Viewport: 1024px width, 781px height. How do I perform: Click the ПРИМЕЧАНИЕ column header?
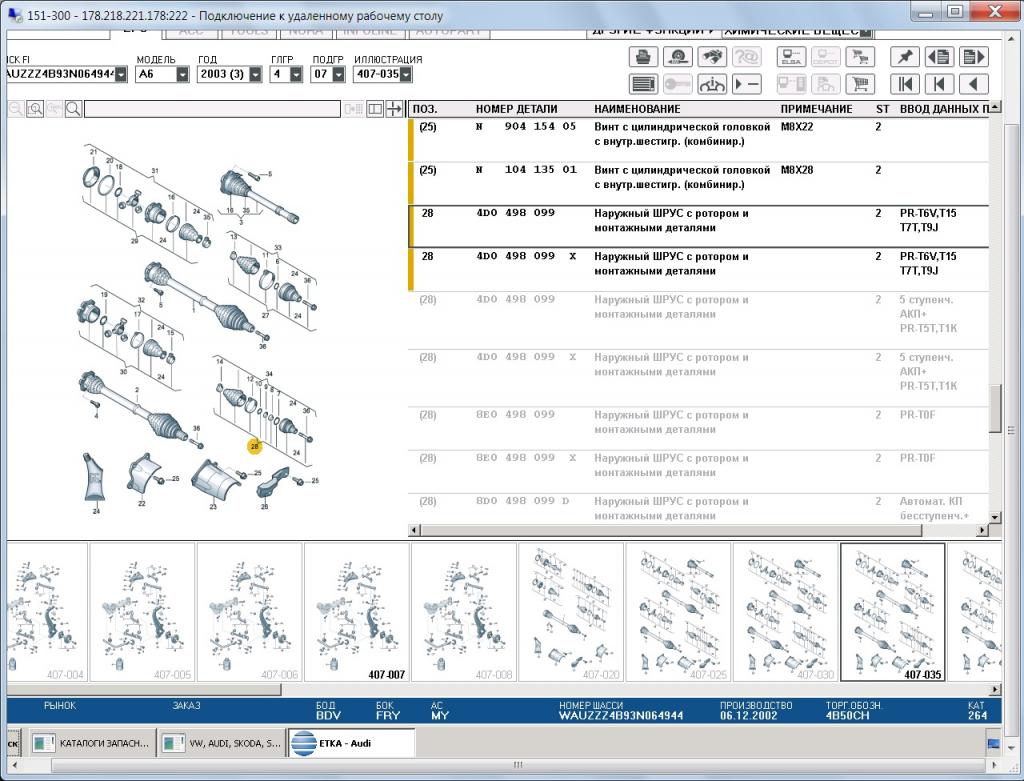pyautogui.click(x=816, y=109)
